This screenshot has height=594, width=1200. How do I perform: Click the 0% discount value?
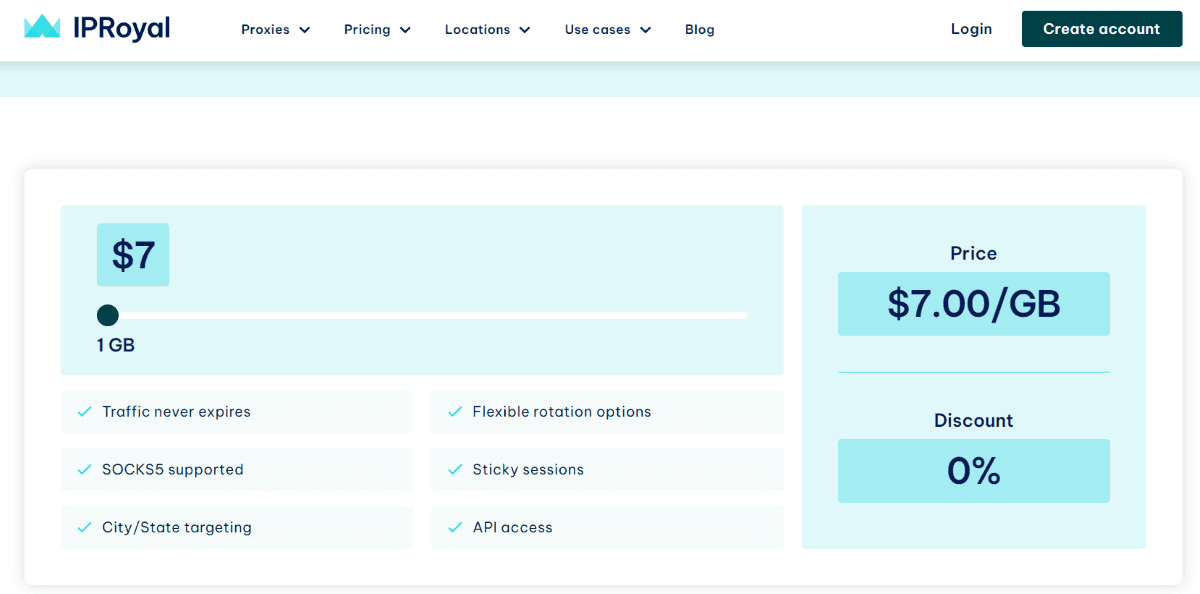pos(974,471)
